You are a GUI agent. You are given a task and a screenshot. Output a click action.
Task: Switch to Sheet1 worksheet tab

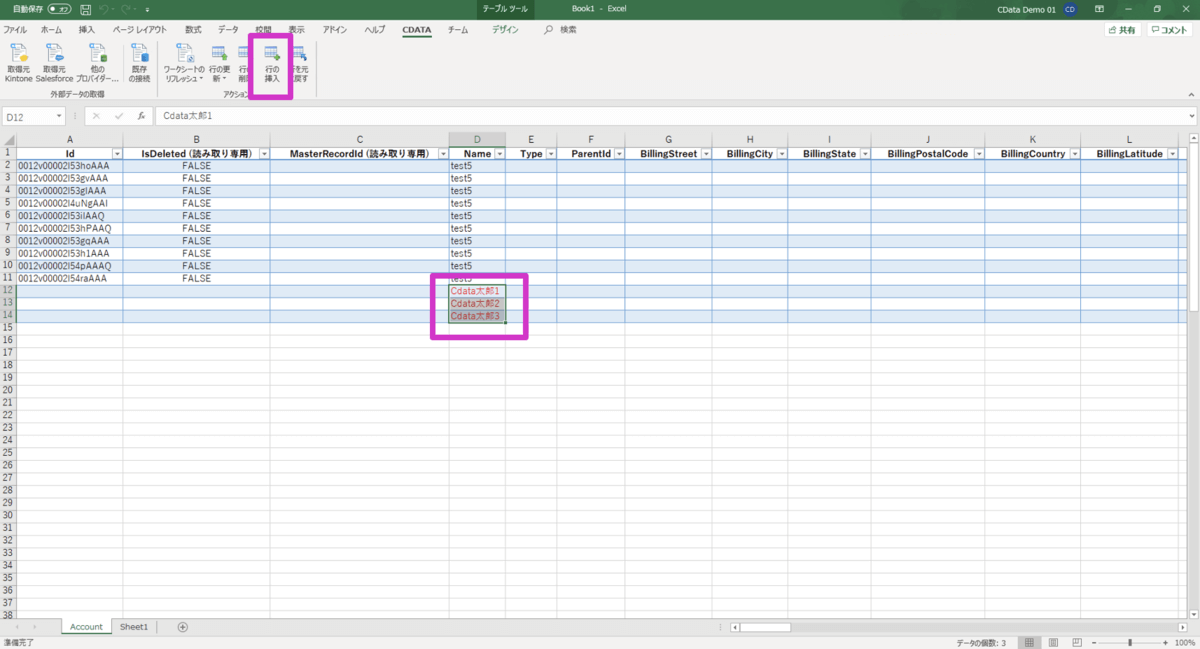134,627
